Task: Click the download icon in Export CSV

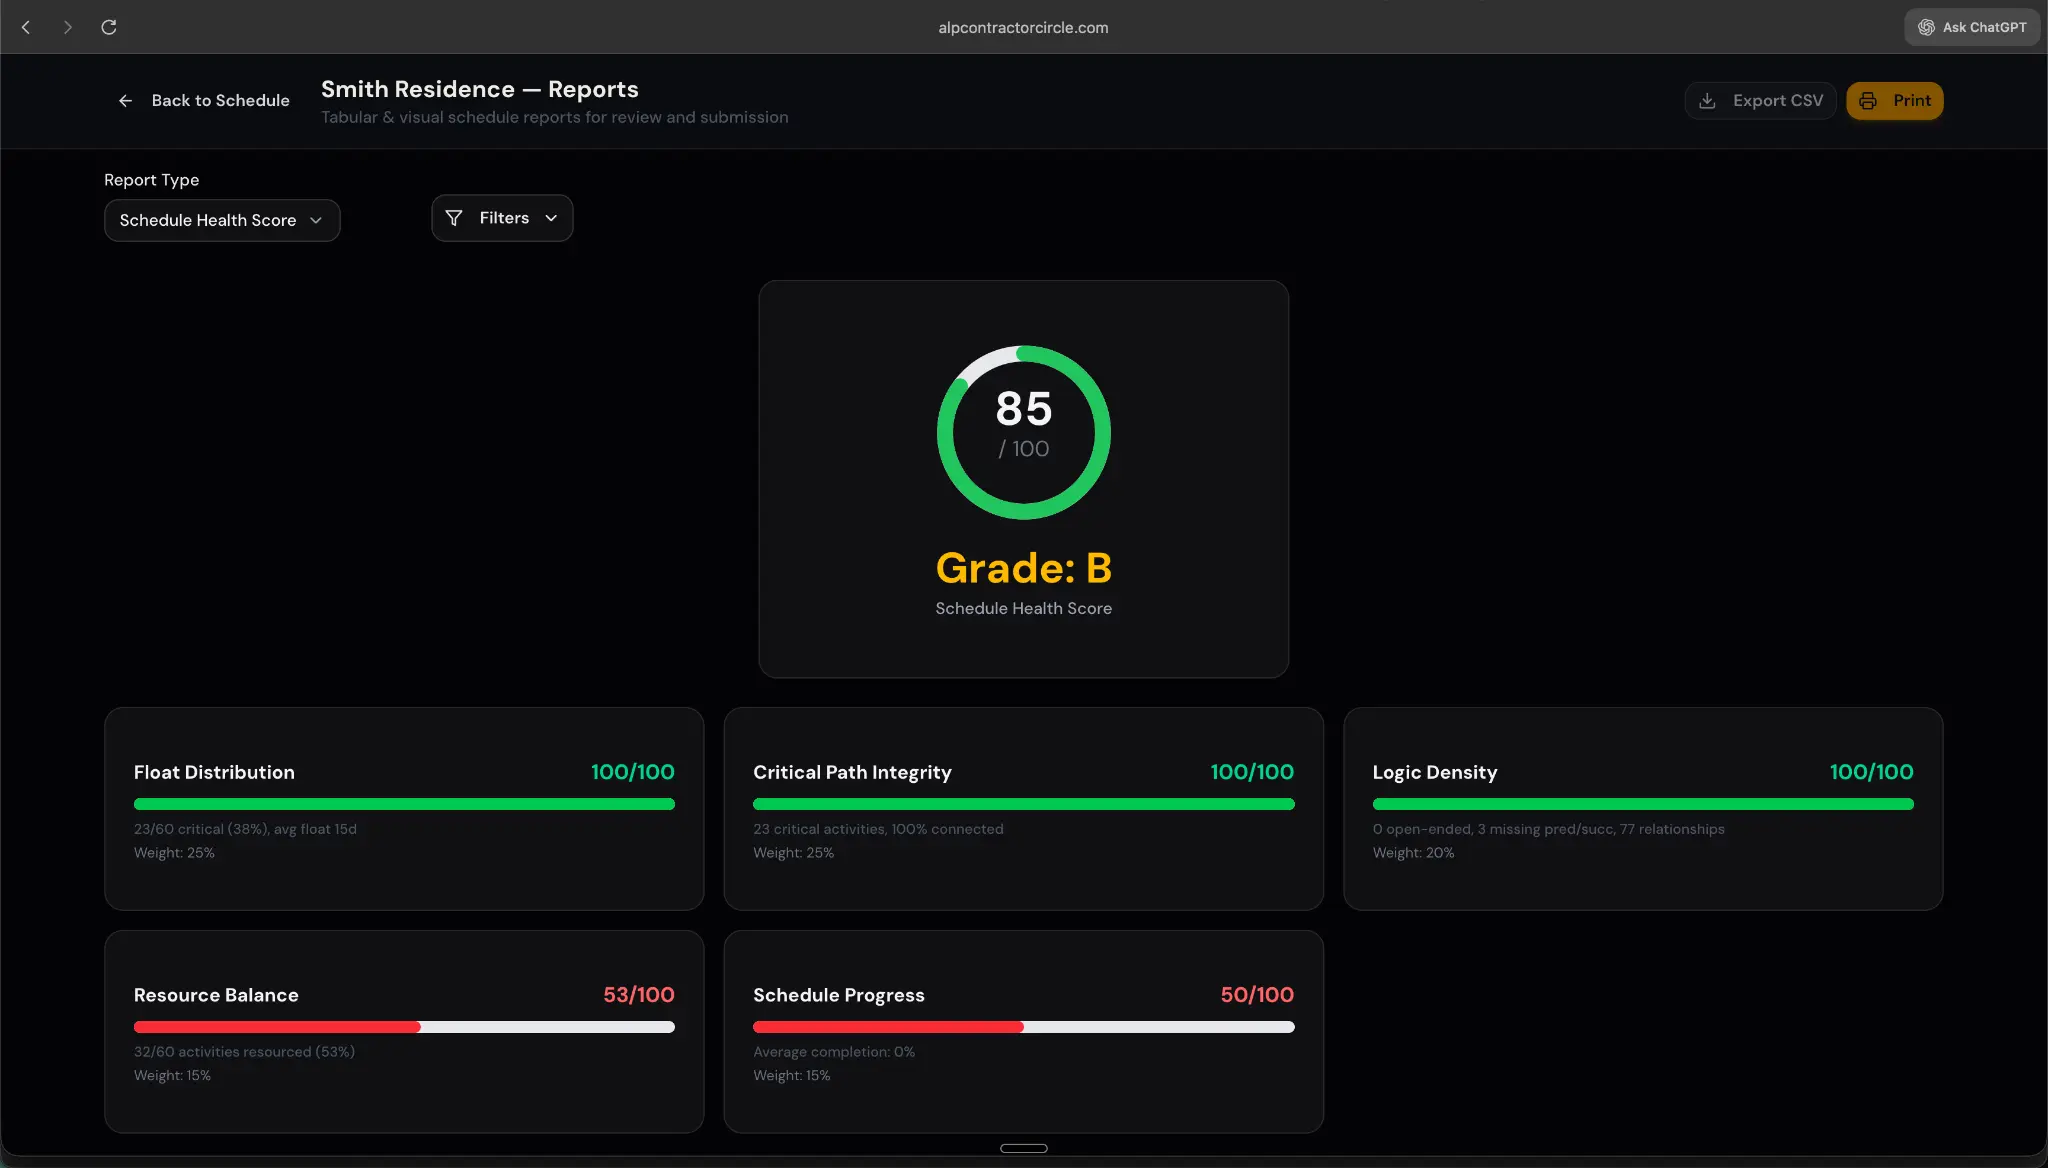Action: 1708,100
